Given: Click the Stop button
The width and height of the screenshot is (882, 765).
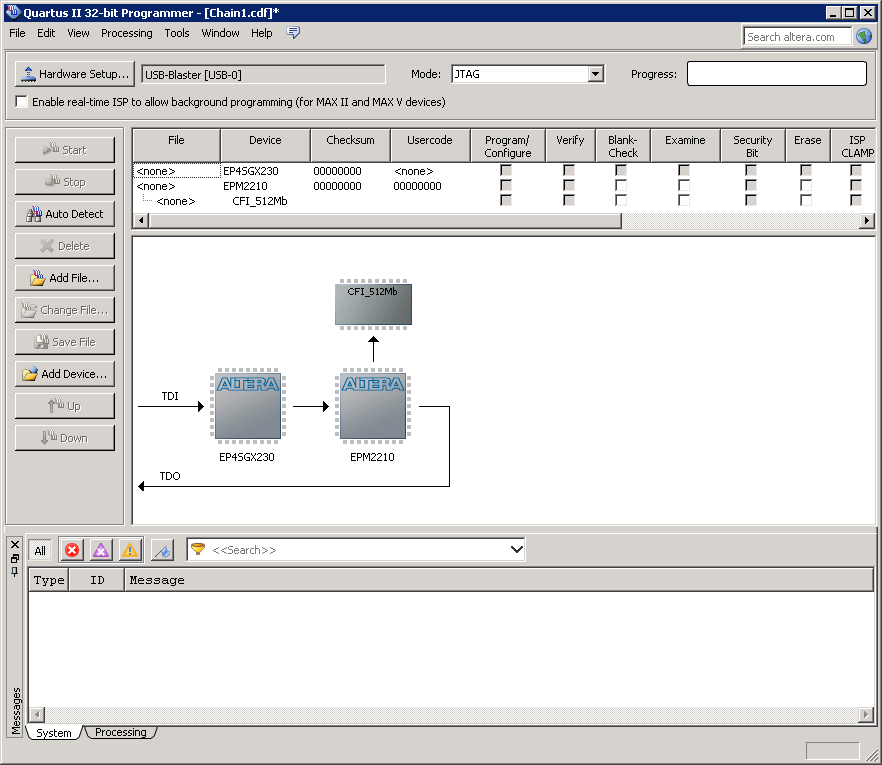Looking at the screenshot, I should click(65, 182).
